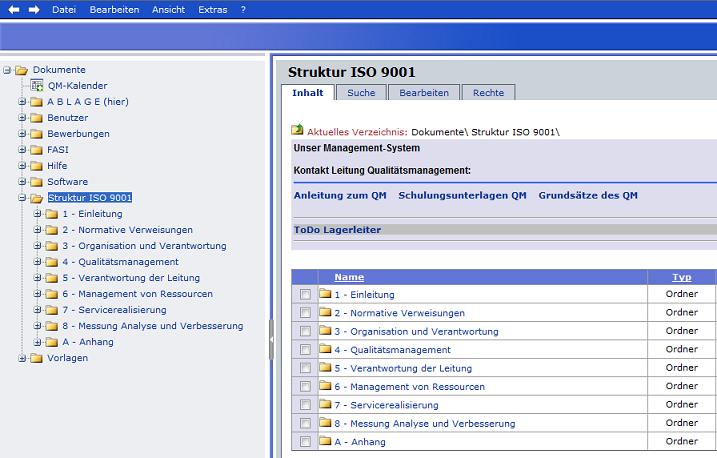Check the box for 2 - Normative Verweisungen
Viewport: 717px width, 458px height.
click(x=305, y=313)
